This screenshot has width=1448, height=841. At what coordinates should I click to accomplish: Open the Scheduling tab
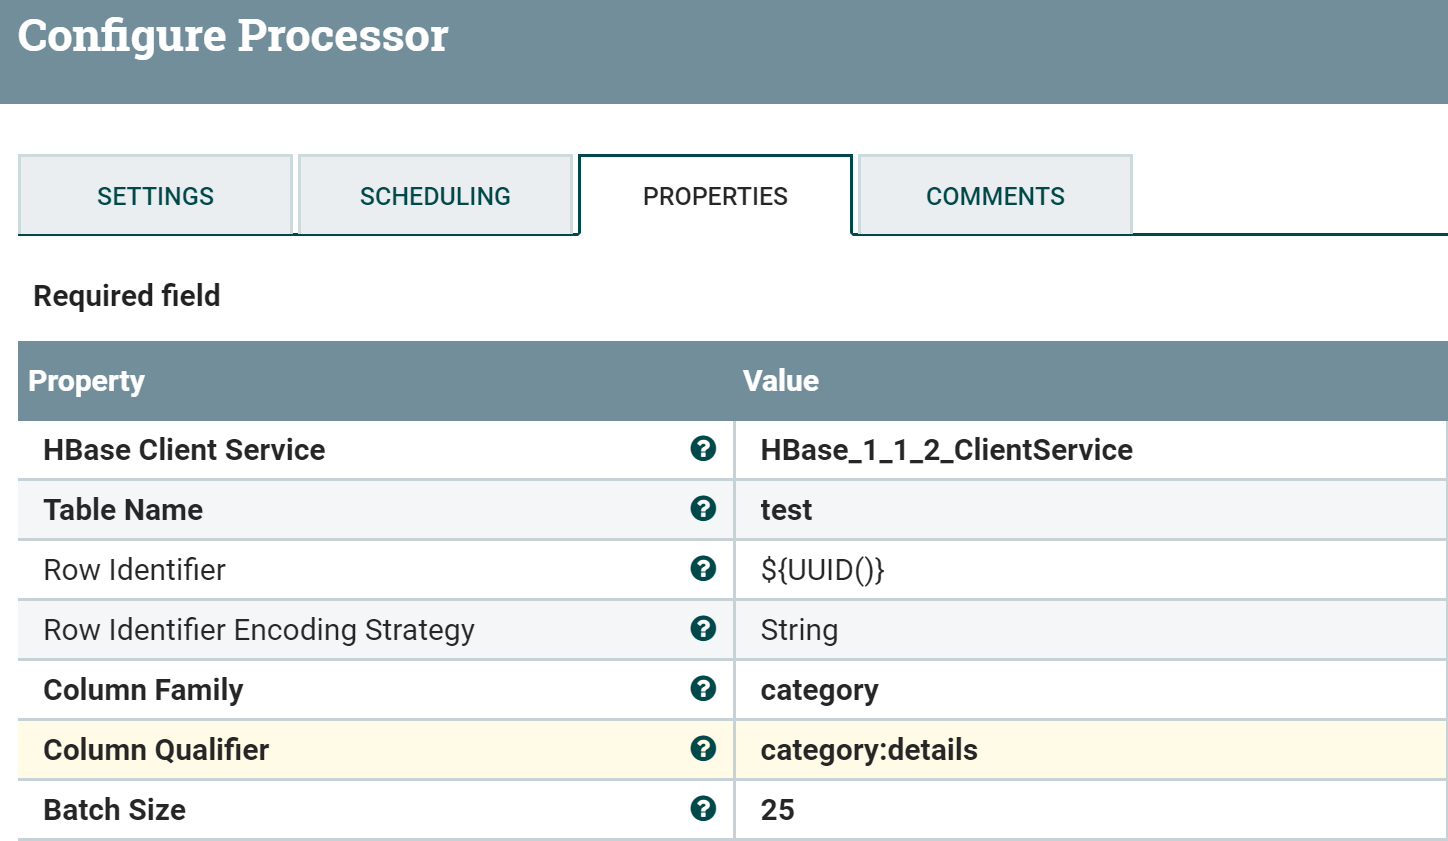435,196
